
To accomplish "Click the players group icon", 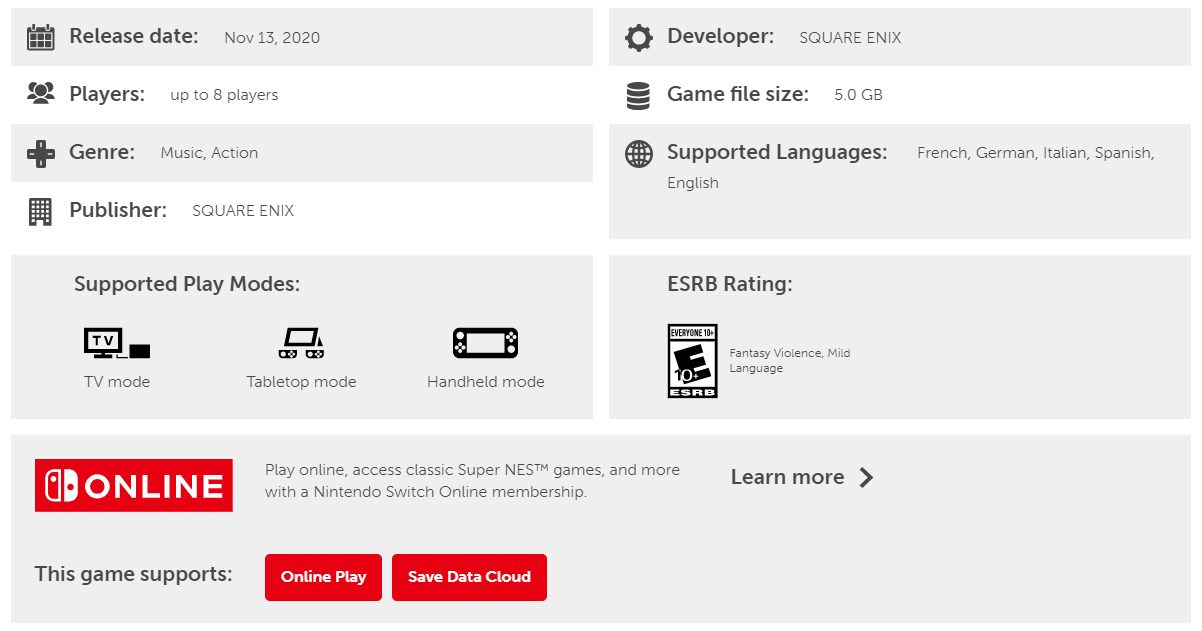I will coord(40,94).
